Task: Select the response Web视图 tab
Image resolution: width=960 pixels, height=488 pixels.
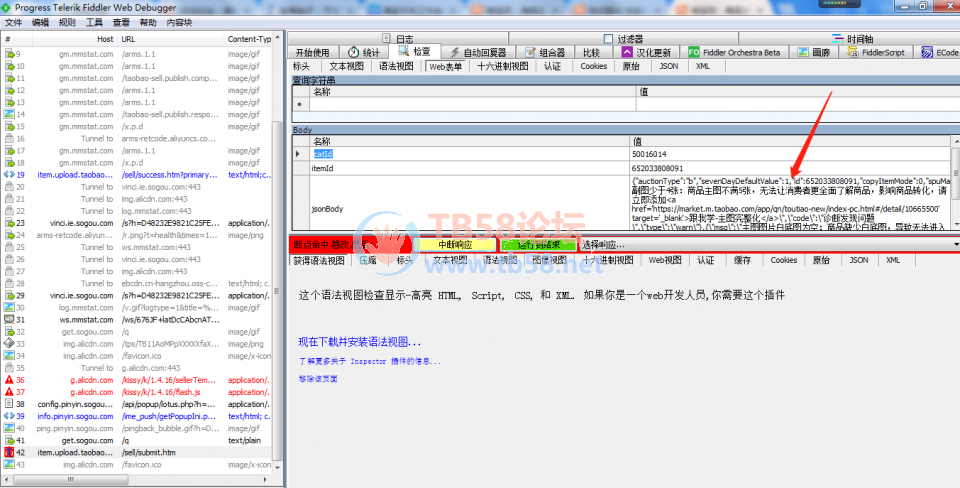Action: (x=665, y=260)
